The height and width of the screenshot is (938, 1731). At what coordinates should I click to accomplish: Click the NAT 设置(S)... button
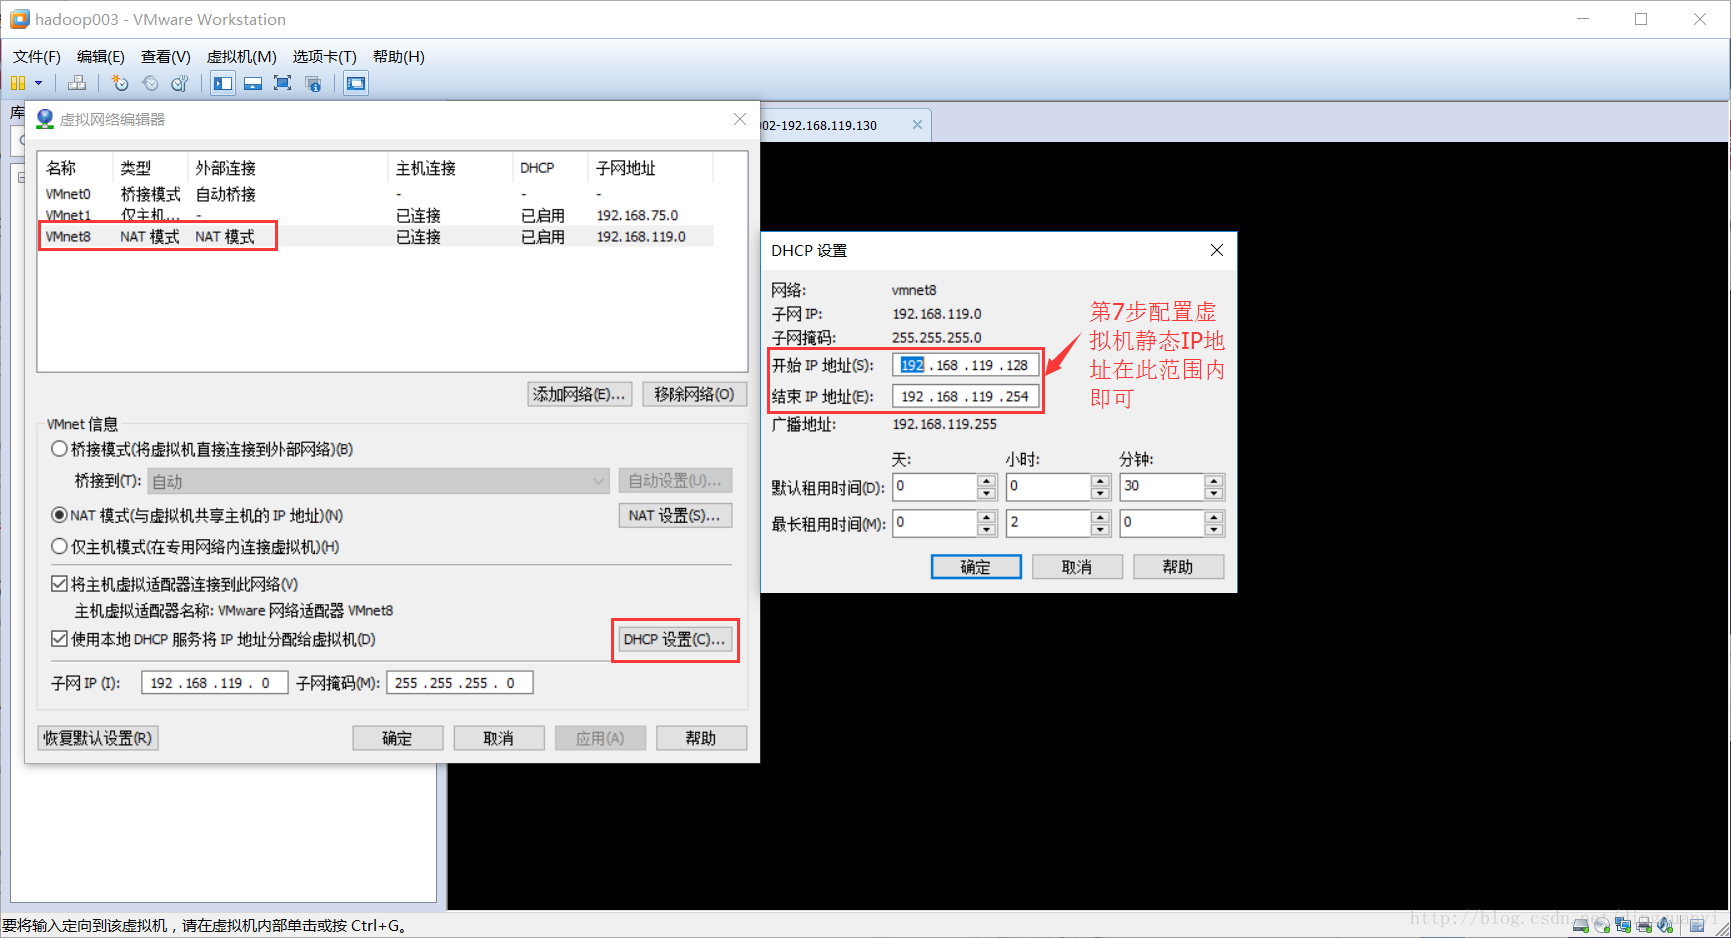coord(674,515)
